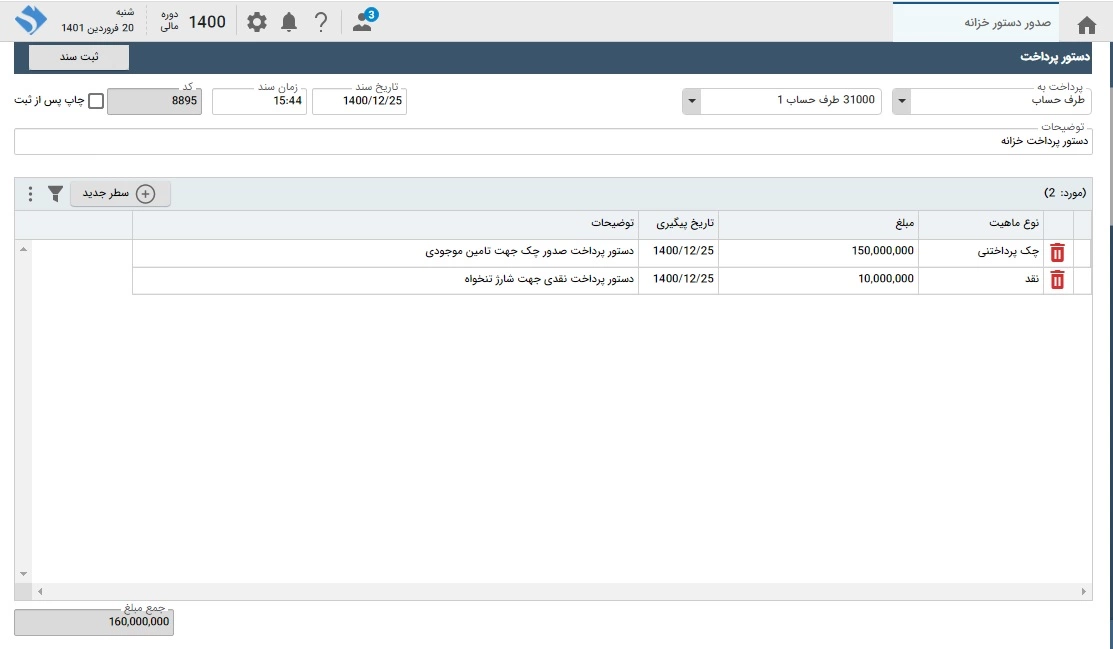
Task: Open the settings gear icon
Action: coord(257,22)
